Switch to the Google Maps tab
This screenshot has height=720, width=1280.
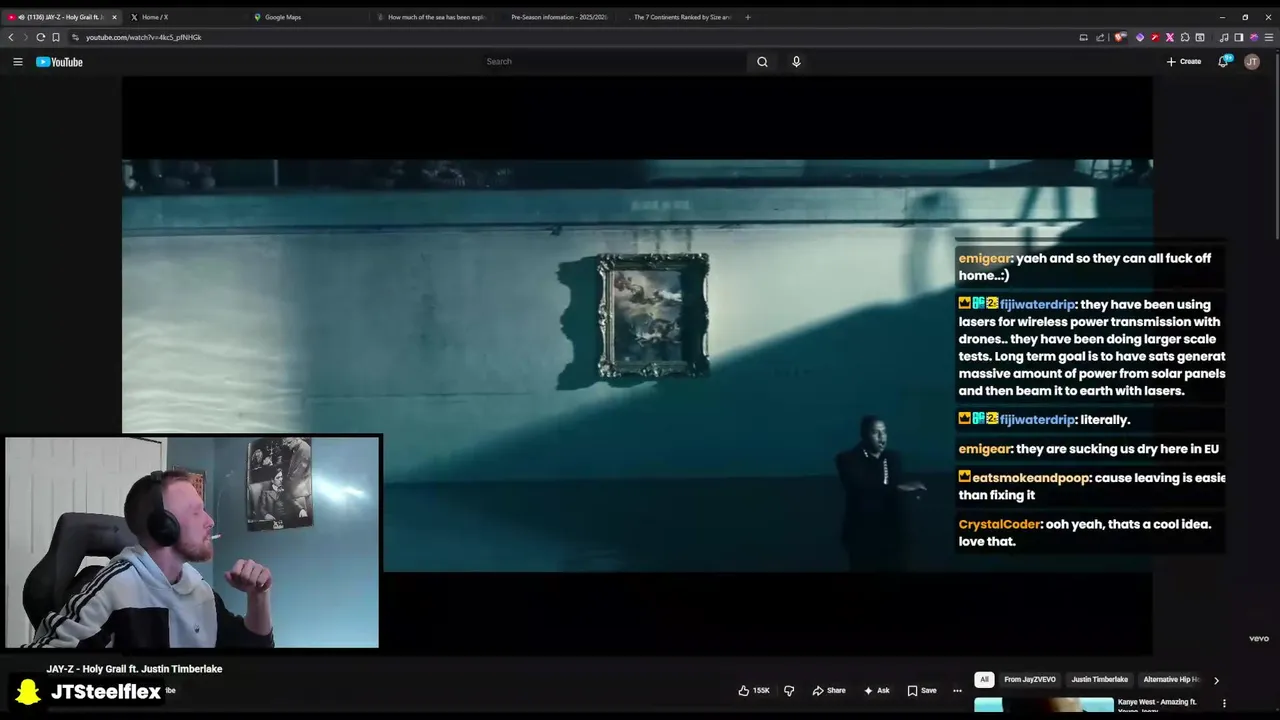[x=308, y=17]
